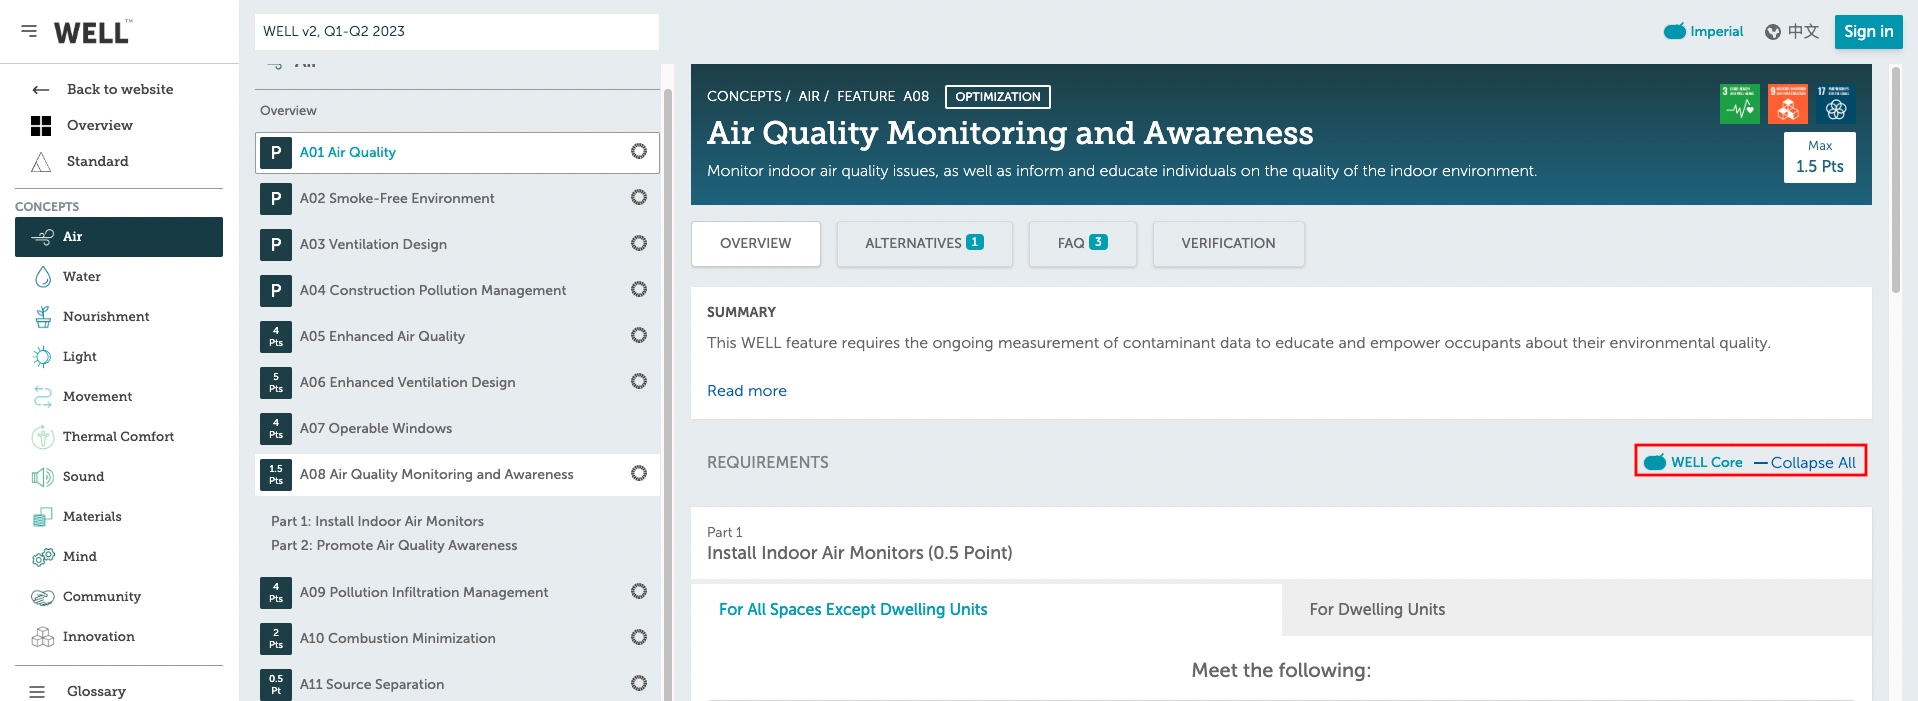1918x701 pixels.
Task: Click the SDG 17 Partnerships badge
Action: (x=1835, y=104)
